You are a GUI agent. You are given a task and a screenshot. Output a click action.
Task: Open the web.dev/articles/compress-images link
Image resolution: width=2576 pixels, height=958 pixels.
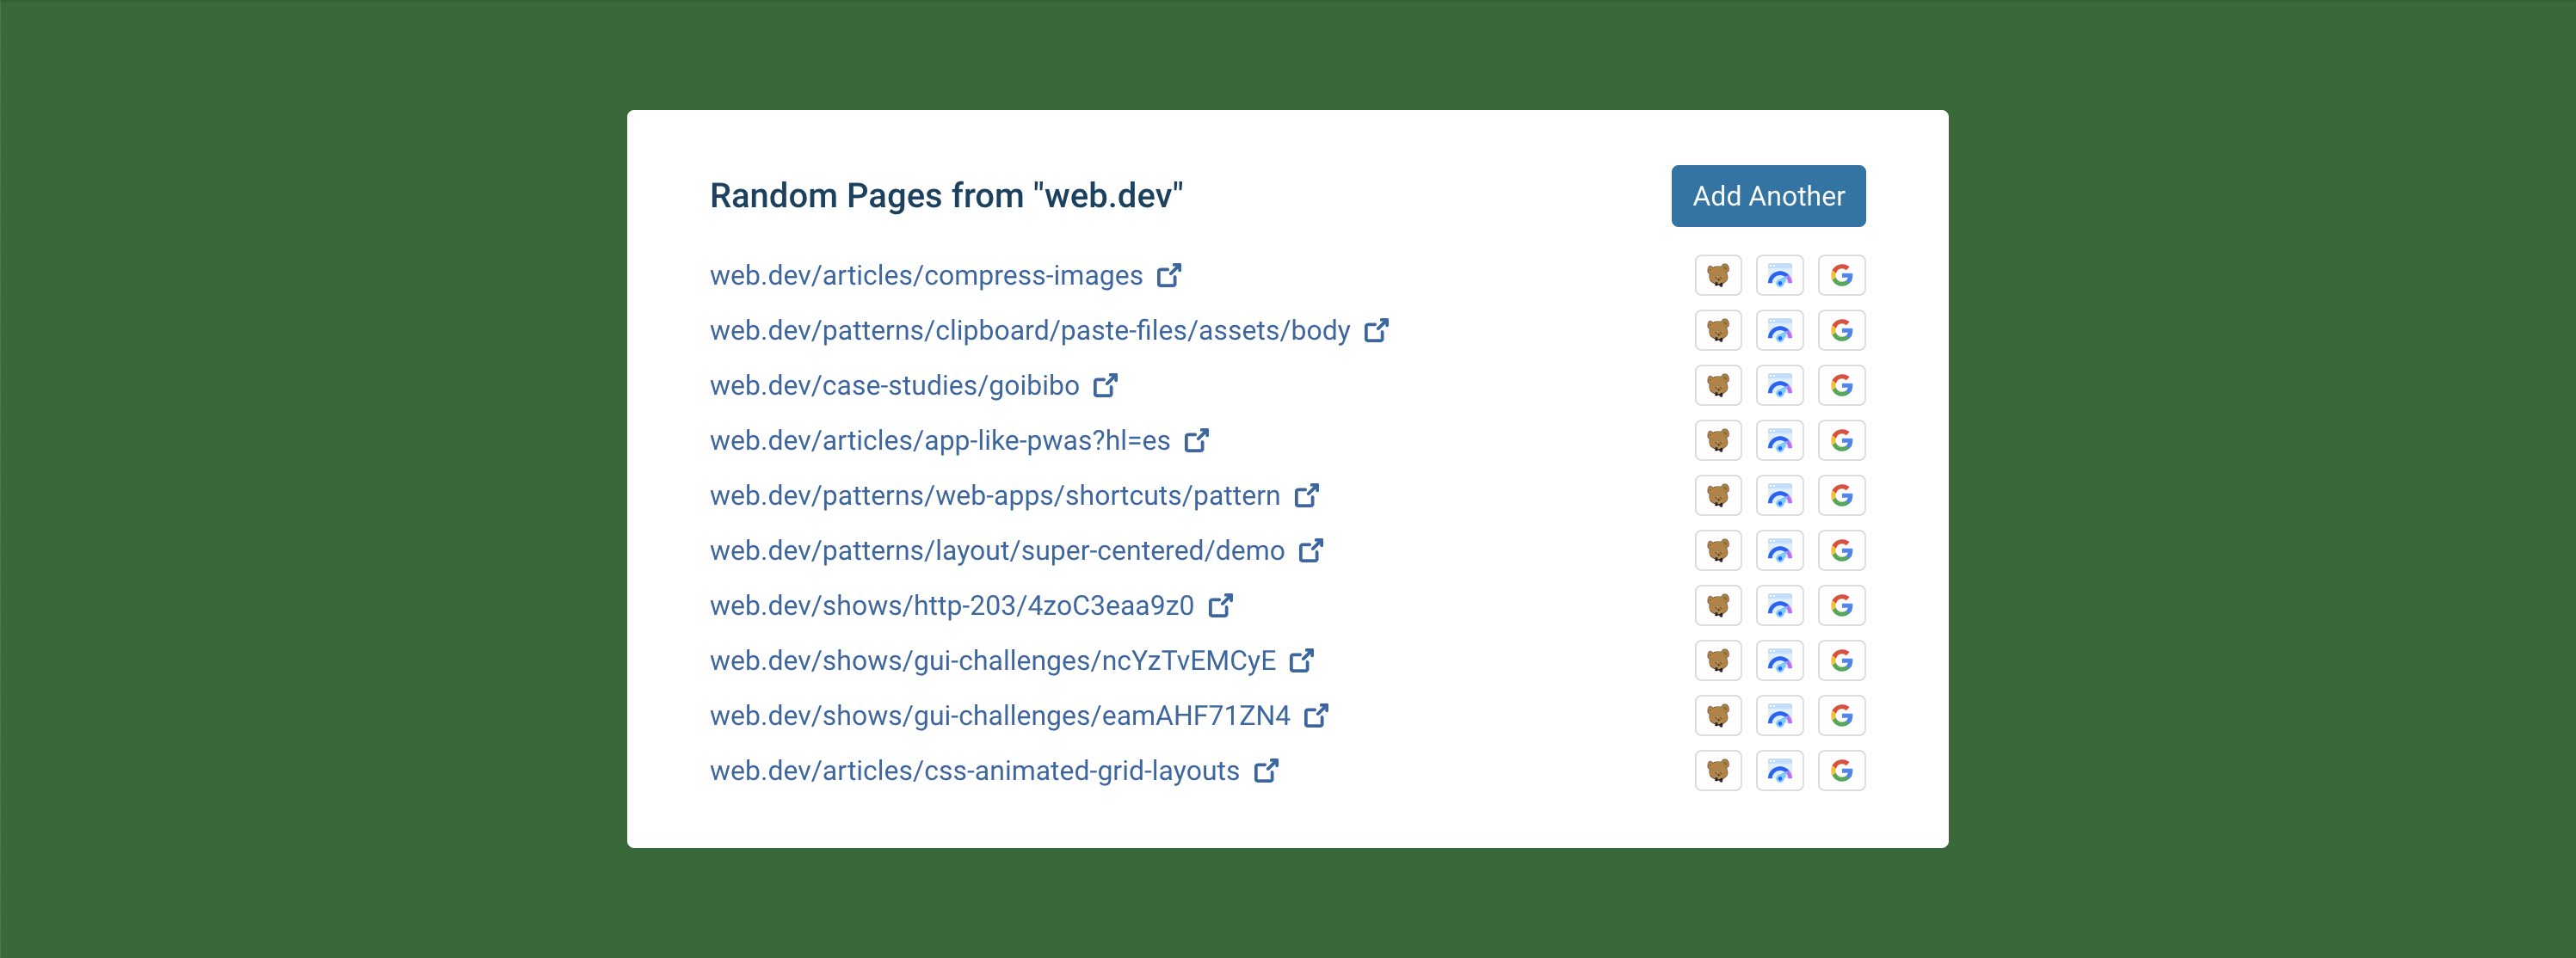(945, 275)
